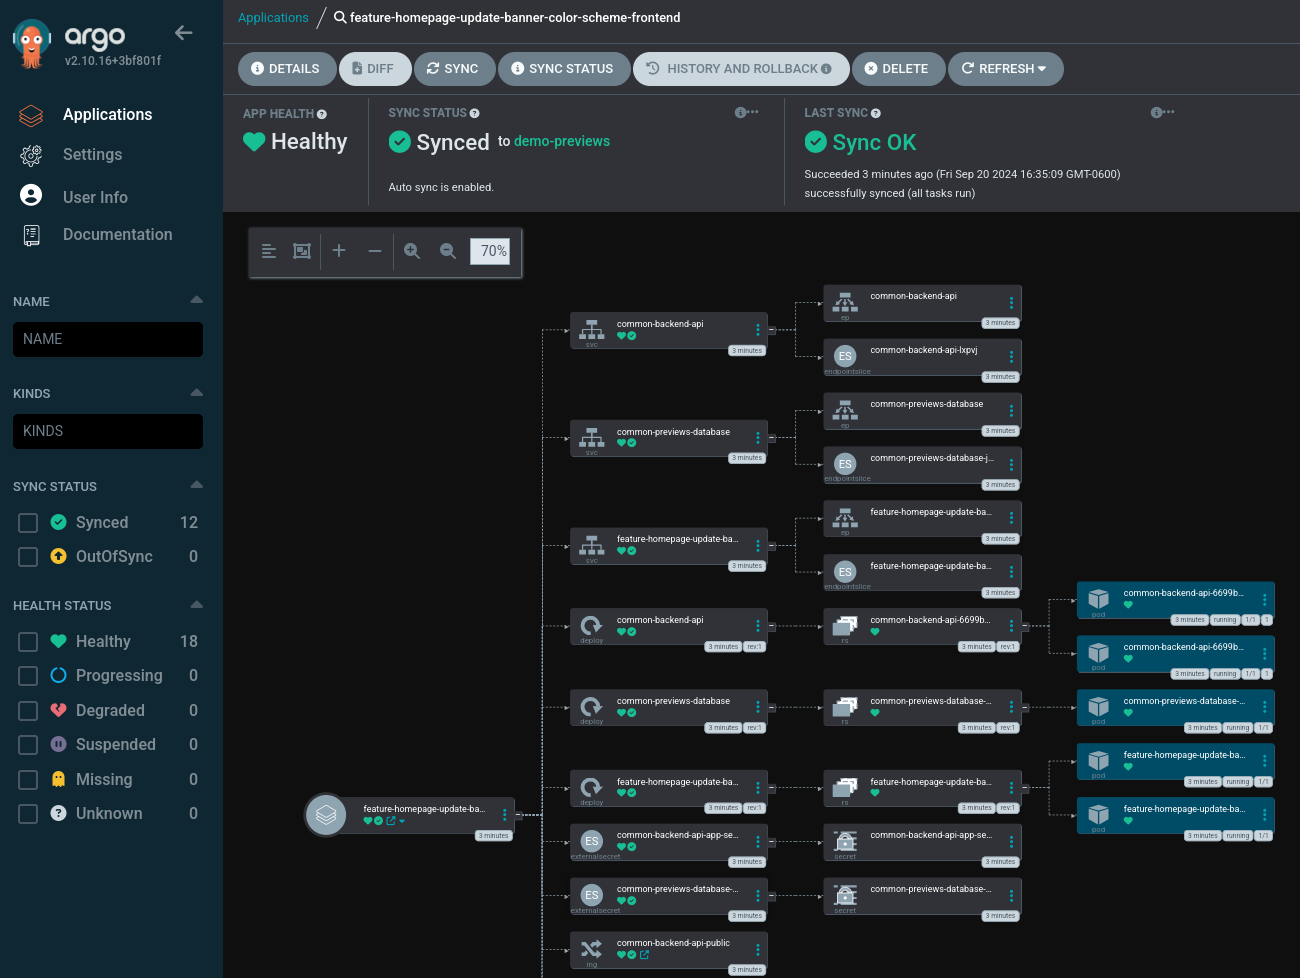Open the DETAILS view
The width and height of the screenshot is (1300, 978).
point(286,69)
